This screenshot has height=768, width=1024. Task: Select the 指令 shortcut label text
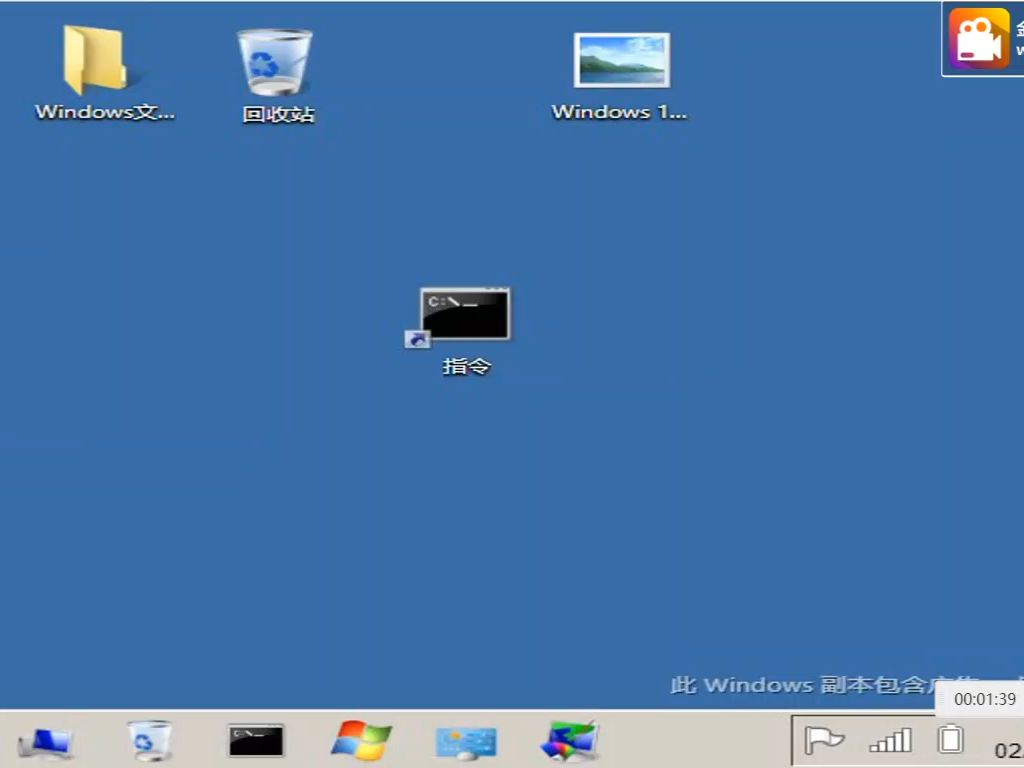[x=466, y=366]
